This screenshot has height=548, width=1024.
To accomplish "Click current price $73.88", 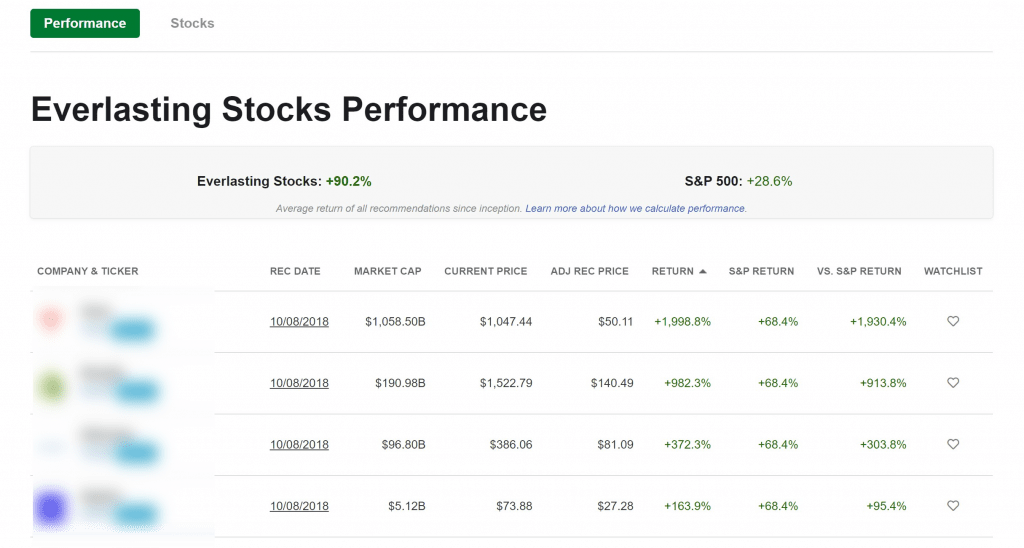I will [514, 506].
